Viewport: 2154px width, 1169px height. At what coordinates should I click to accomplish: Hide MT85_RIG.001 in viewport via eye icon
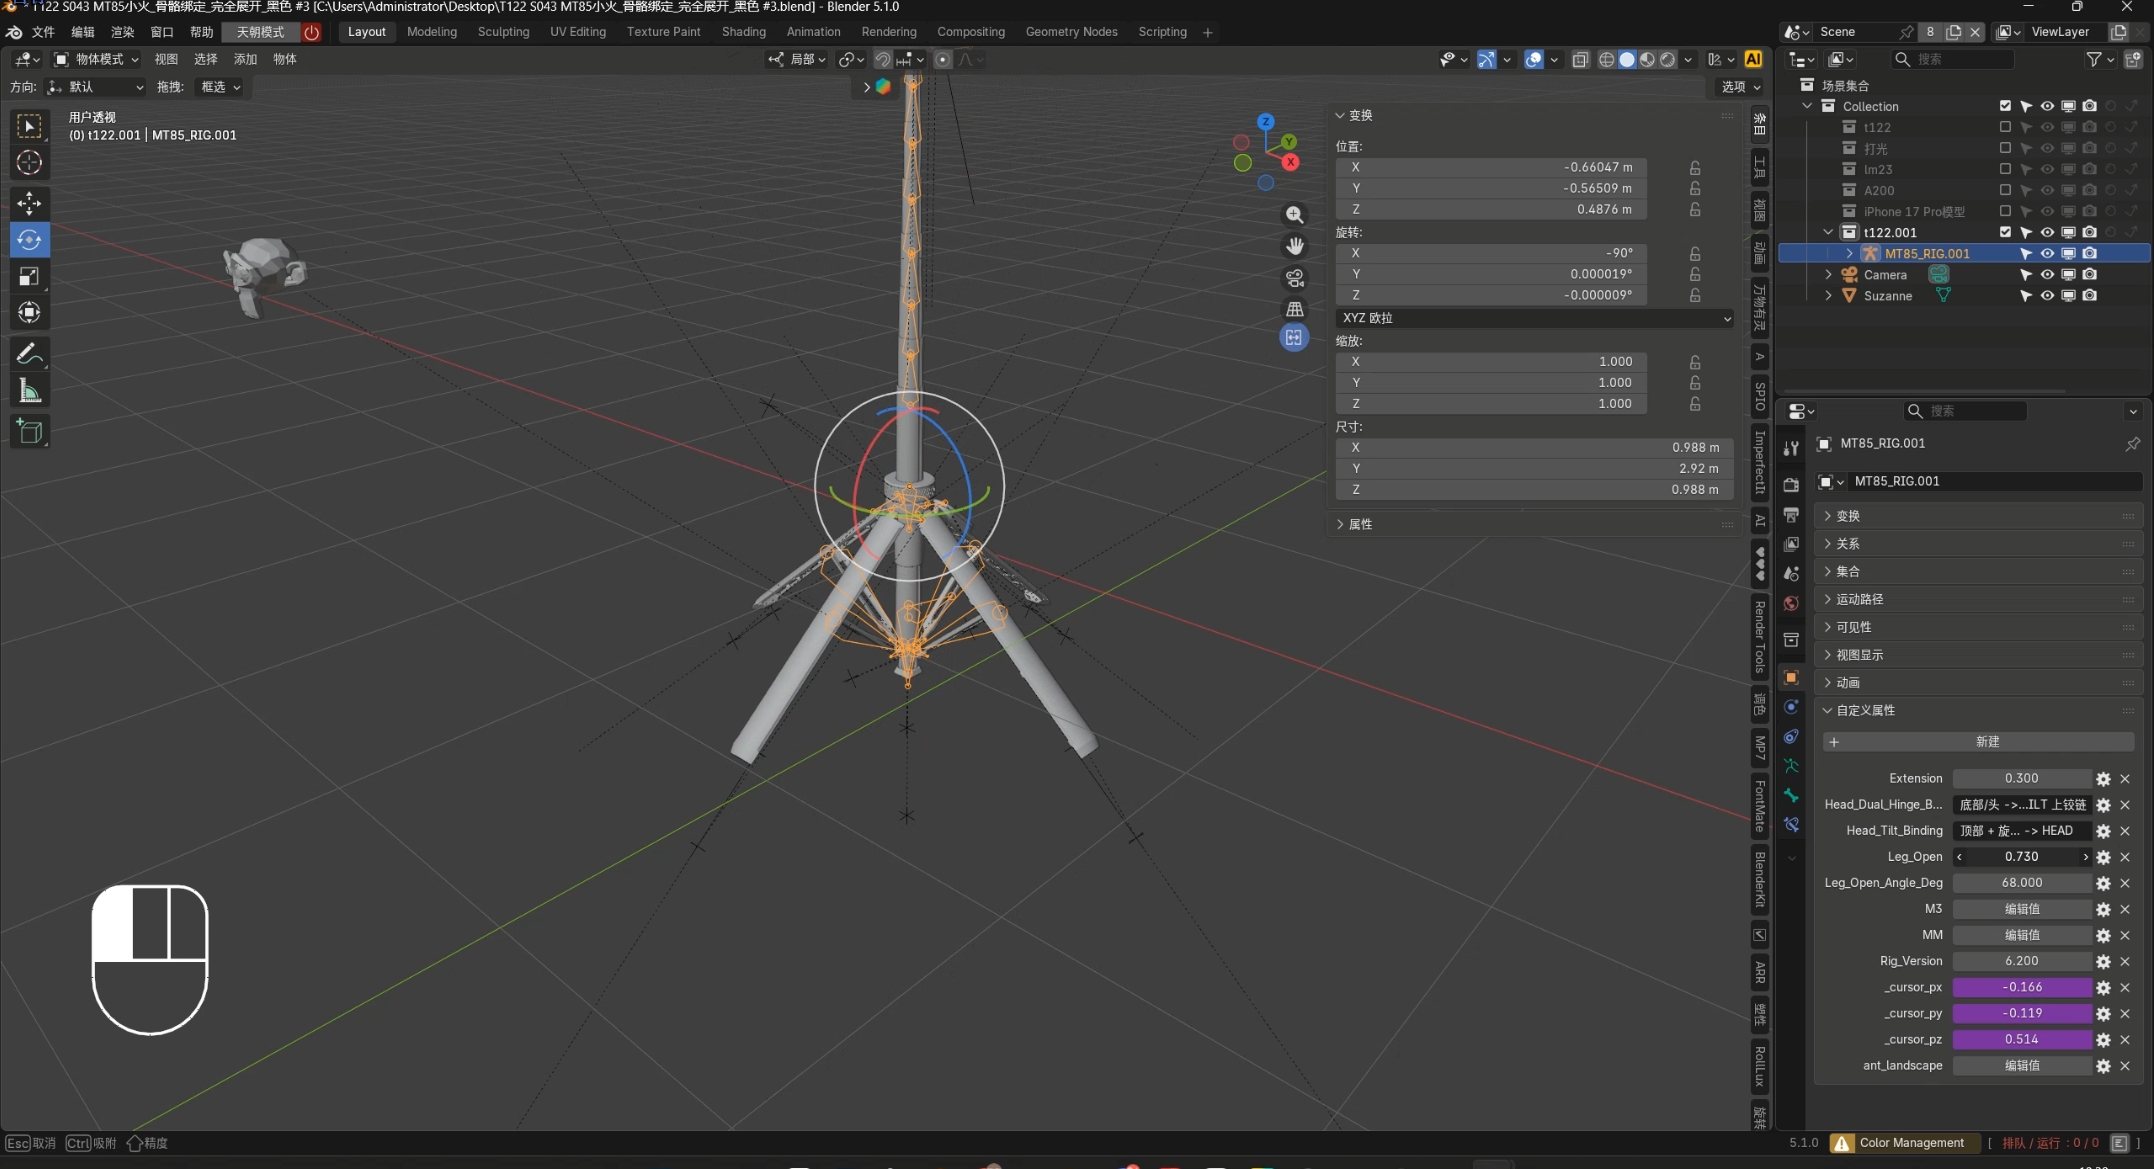tap(2047, 254)
